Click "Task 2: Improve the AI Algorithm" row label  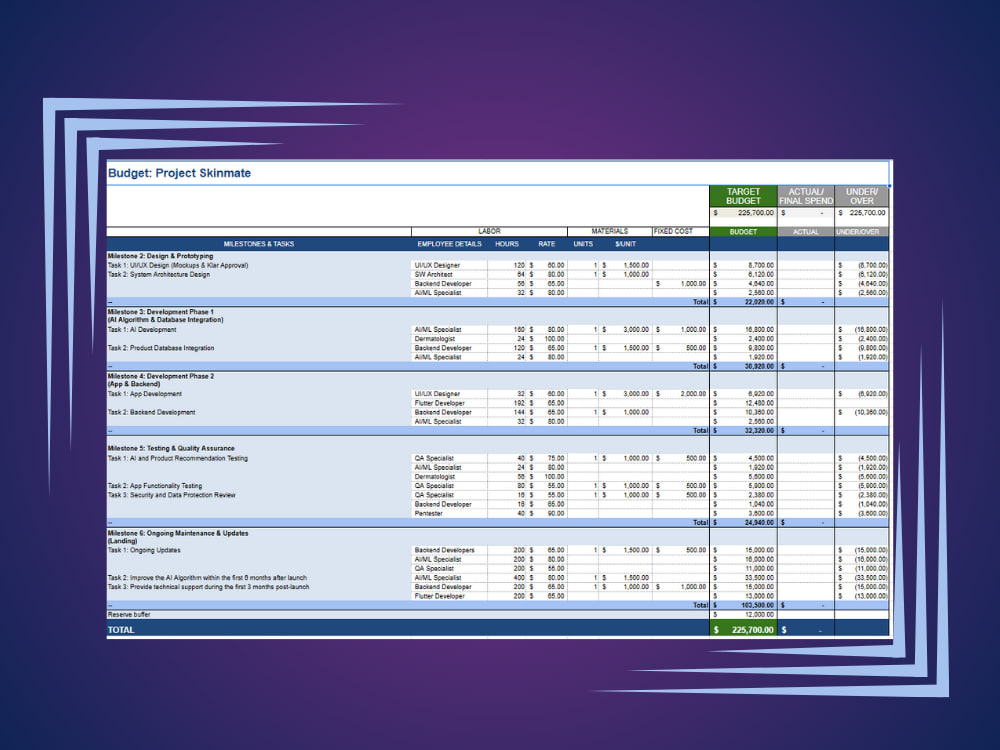[x=207, y=578]
